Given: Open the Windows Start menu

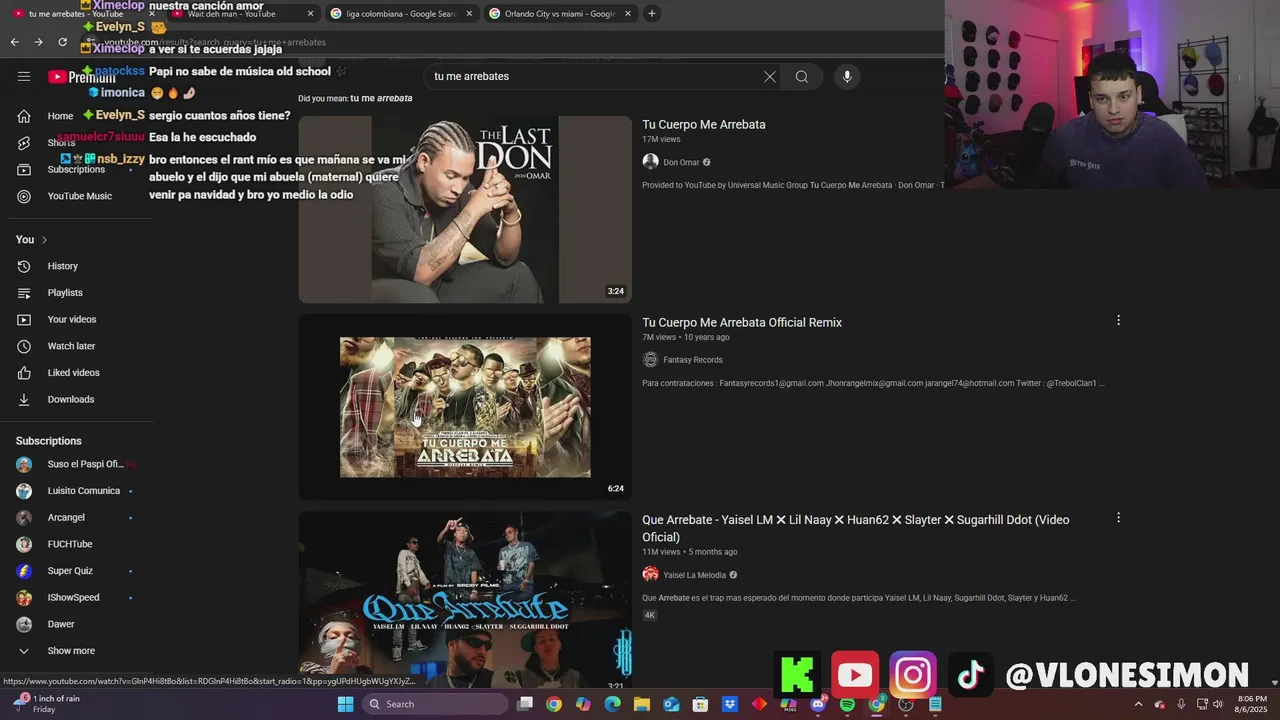Looking at the screenshot, I should (345, 704).
